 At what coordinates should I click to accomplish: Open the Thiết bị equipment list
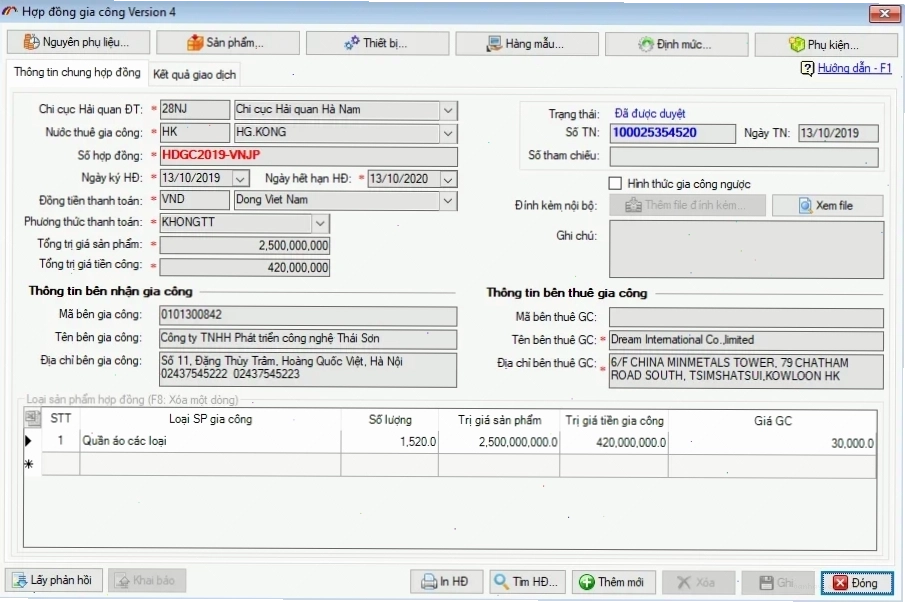tap(377, 43)
